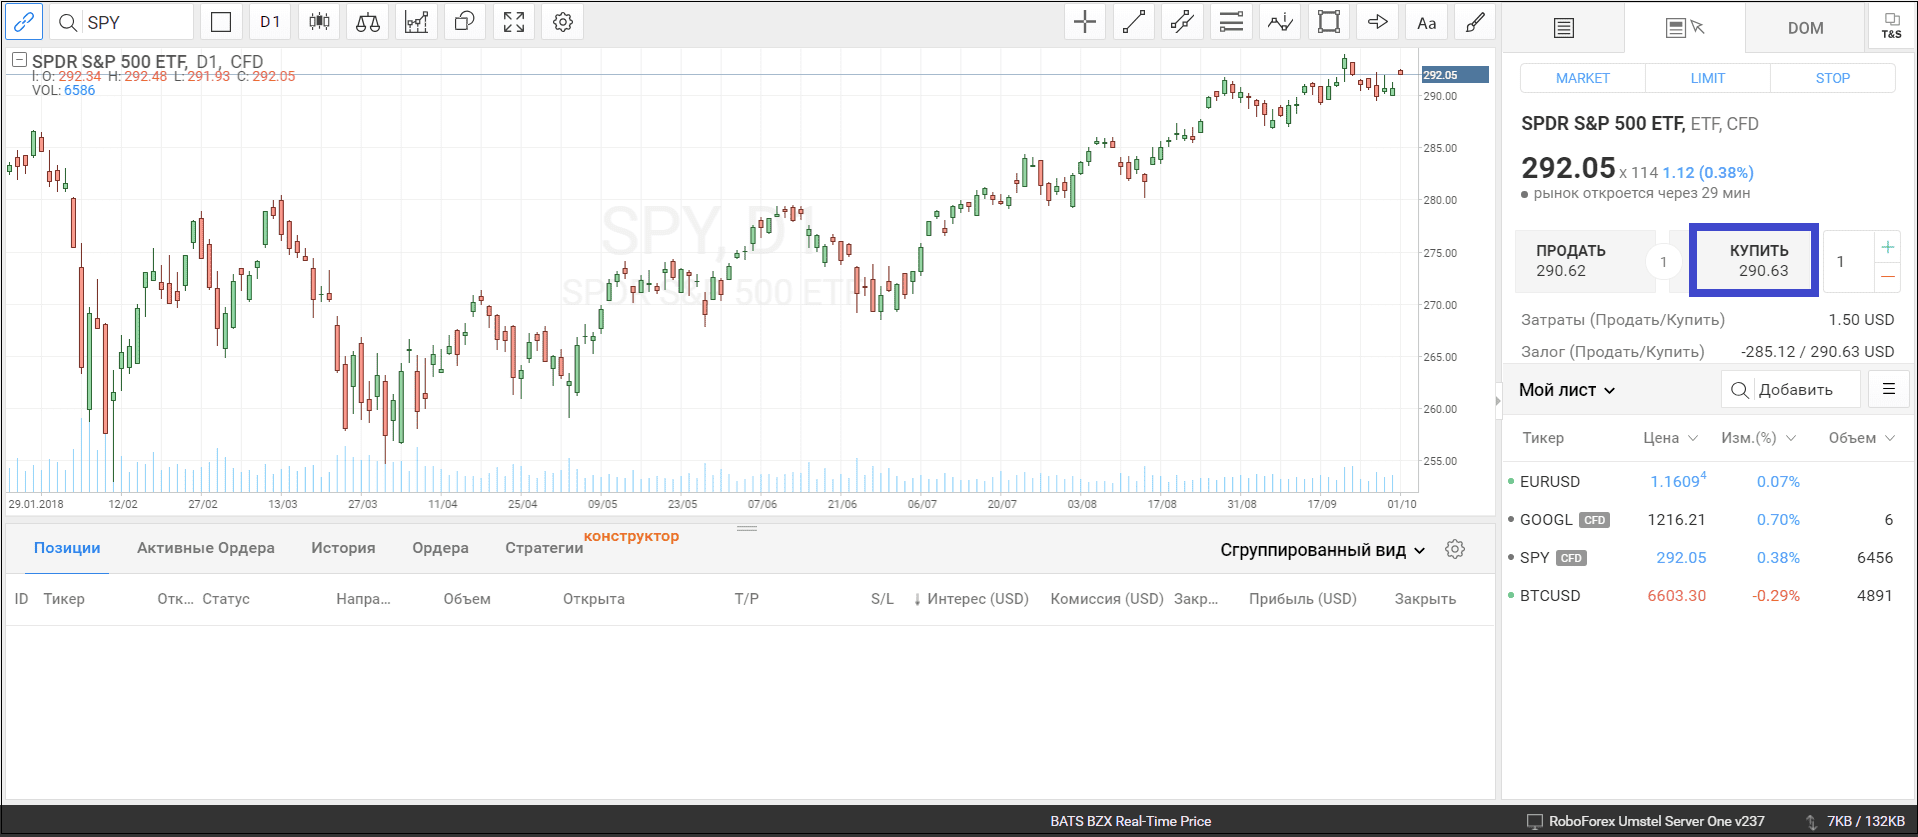Click the 292.05 current price label on axis
Viewport: 1918px width, 837px height.
pos(1455,74)
